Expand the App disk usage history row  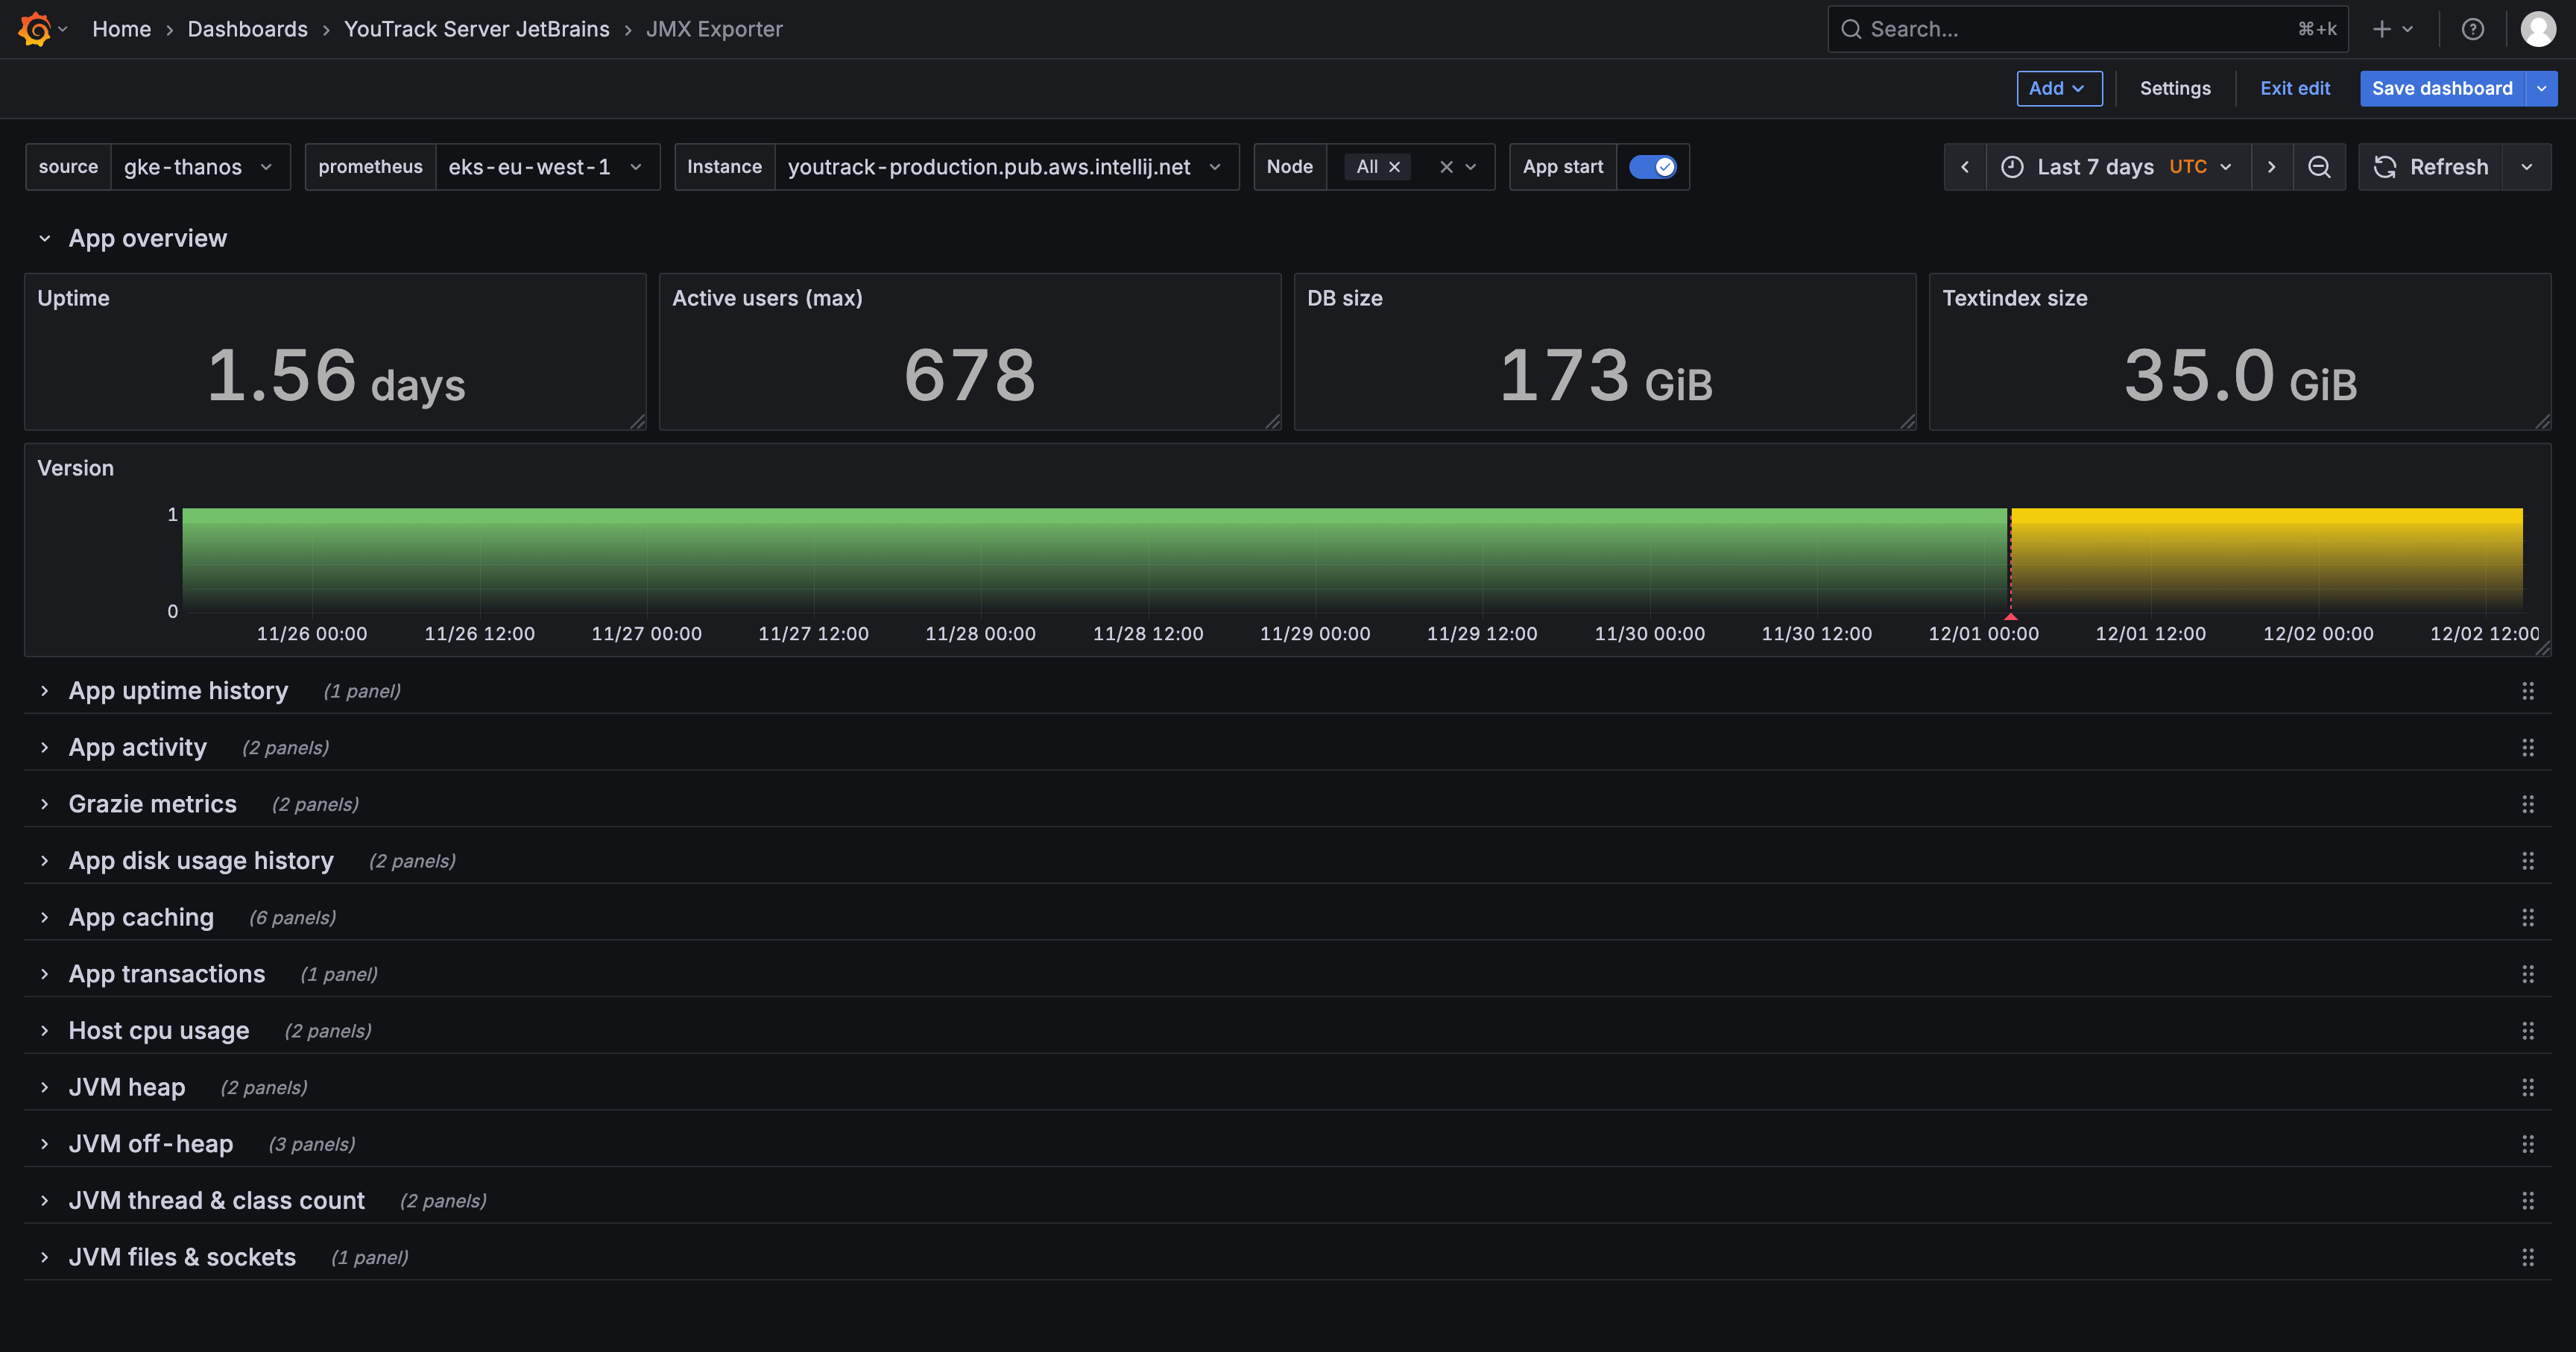[44, 861]
